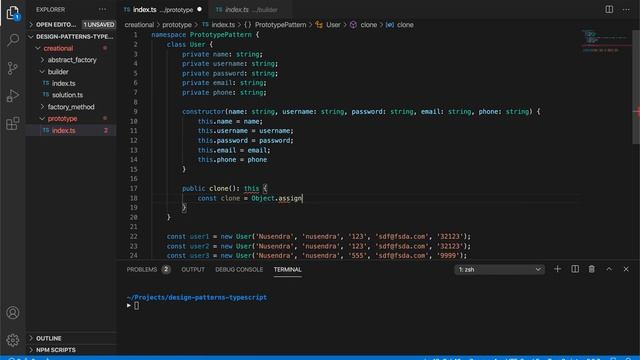Click prototype breadcrumb segment

tap(177, 25)
